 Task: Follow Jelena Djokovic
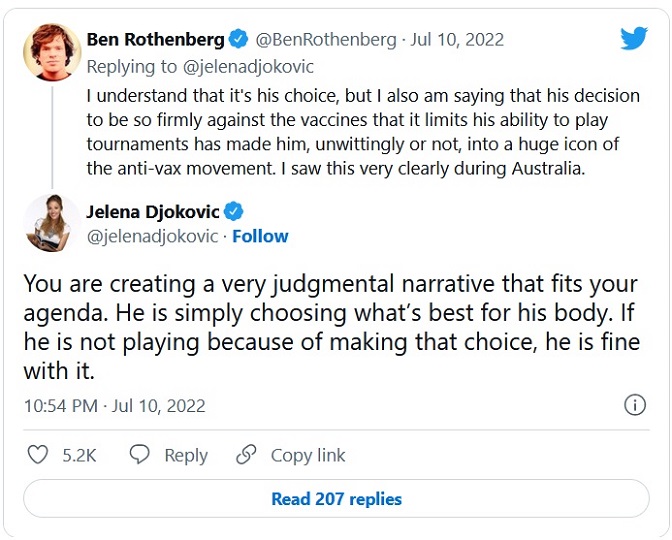pyautogui.click(x=260, y=237)
